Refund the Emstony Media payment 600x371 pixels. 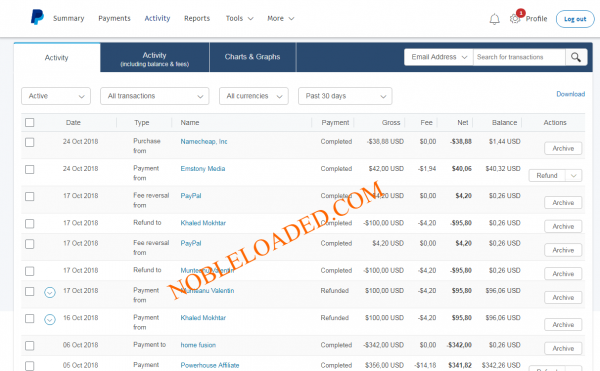pos(547,176)
